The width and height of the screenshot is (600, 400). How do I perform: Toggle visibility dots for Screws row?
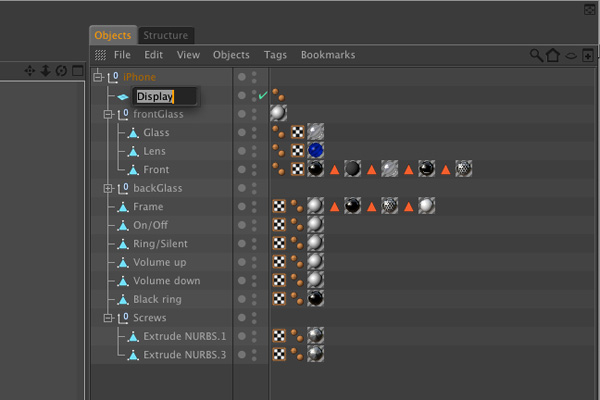(254, 318)
